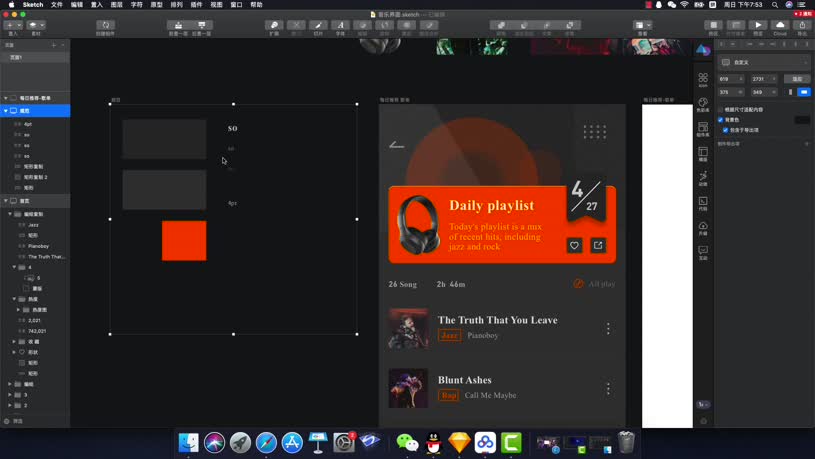
Task: Select the landscape orientation toggle button
Action: (x=804, y=92)
